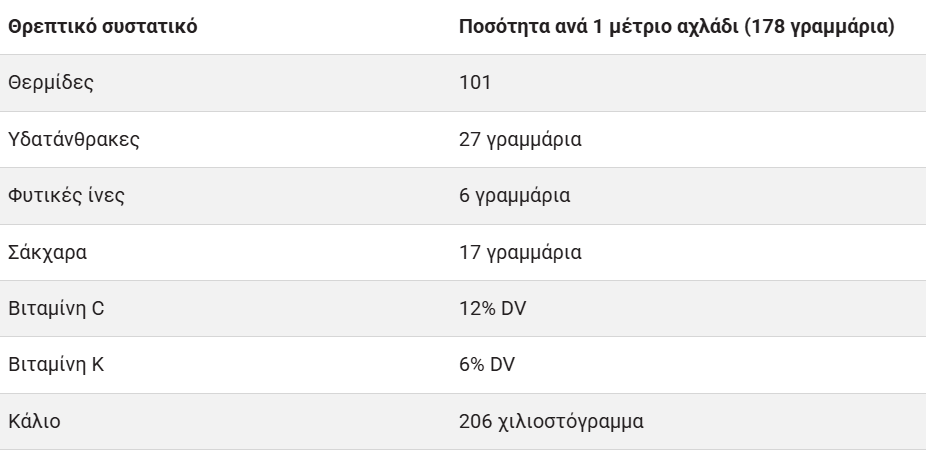Click the '12%' figure for Βιταμίνη C
Screen dimensions: 926x452
[x=476, y=308]
